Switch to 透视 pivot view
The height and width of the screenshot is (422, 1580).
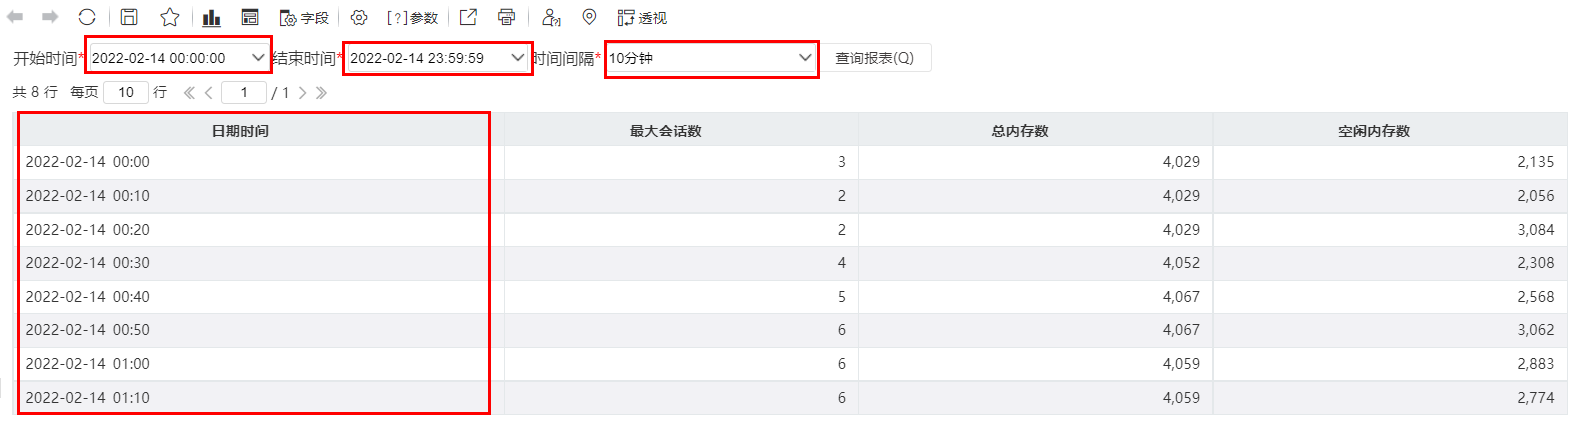pyautogui.click(x=642, y=17)
